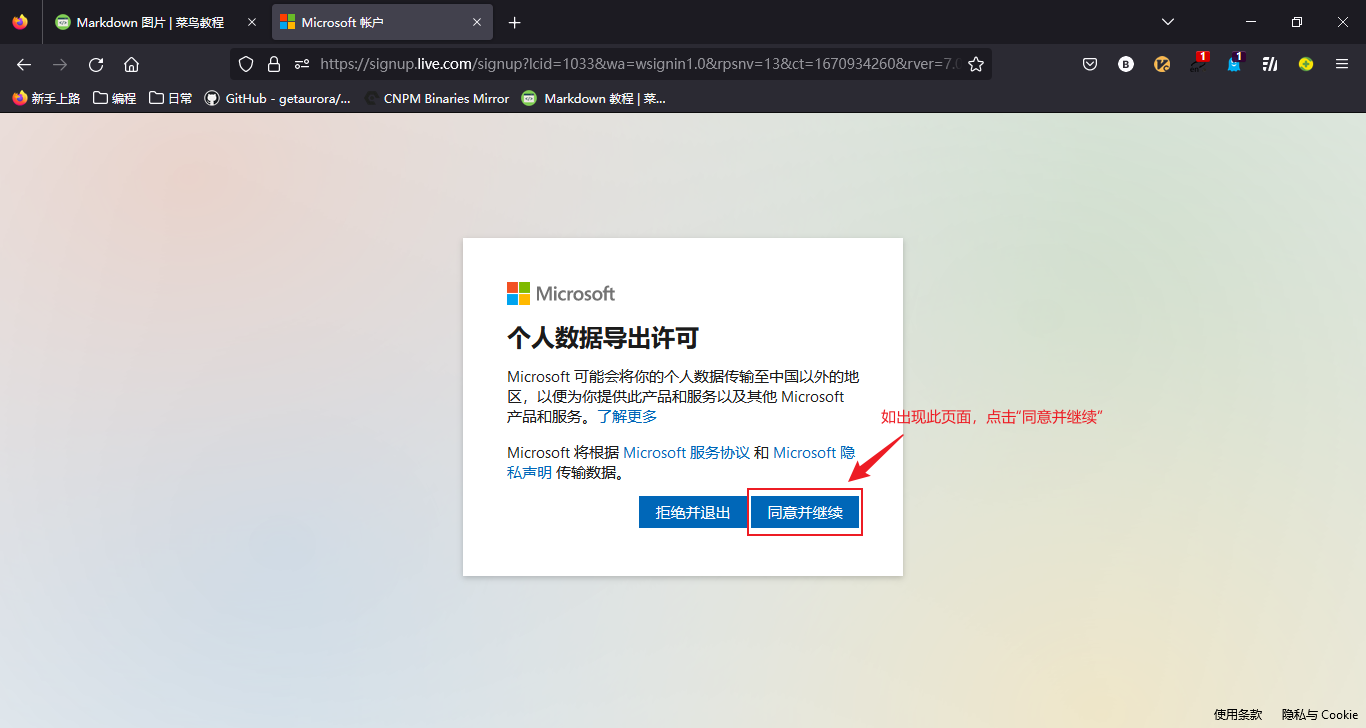
Task: Open the striped bars extension icon
Action: (1270, 64)
